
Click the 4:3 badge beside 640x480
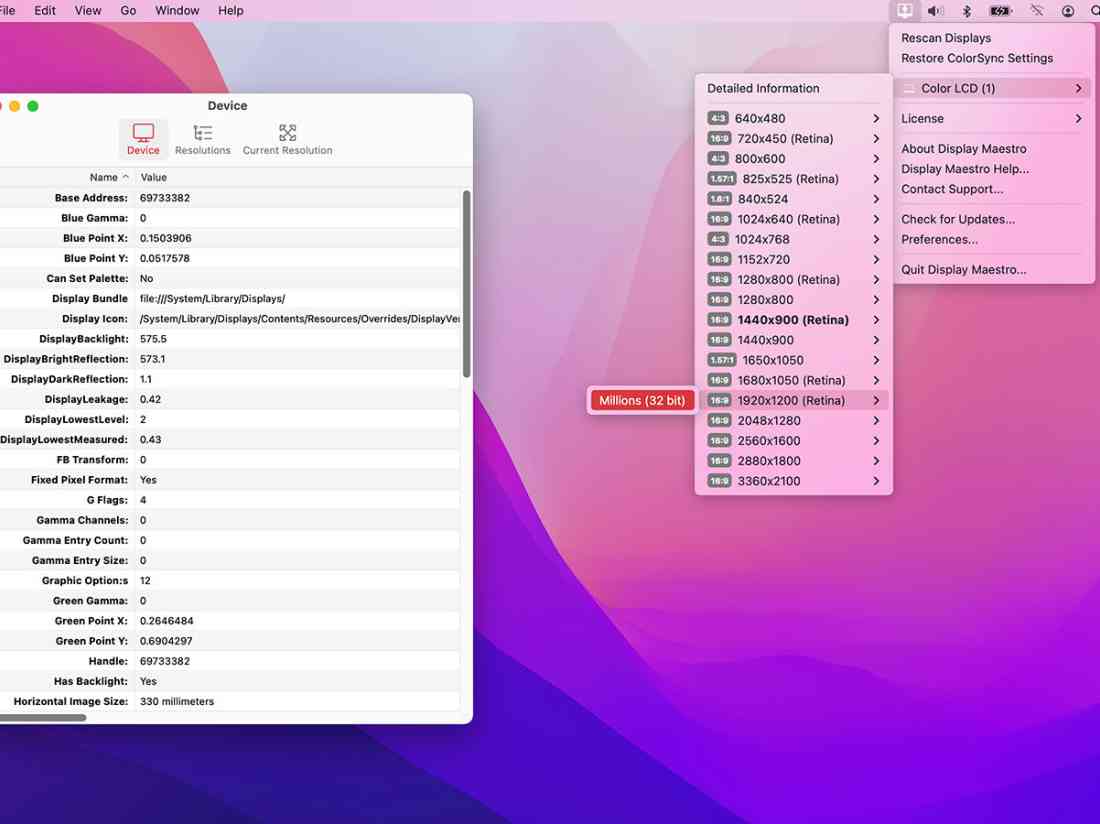[x=719, y=118]
